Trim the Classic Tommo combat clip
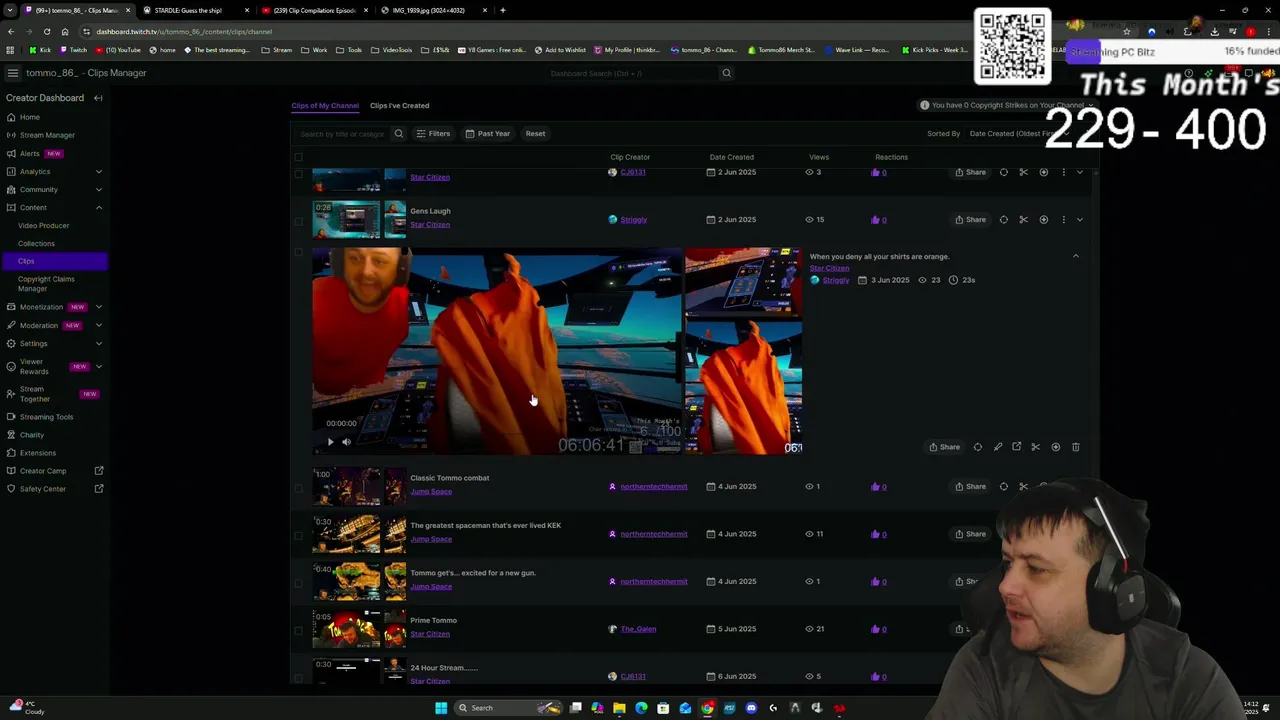The image size is (1280, 720). click(1023, 486)
